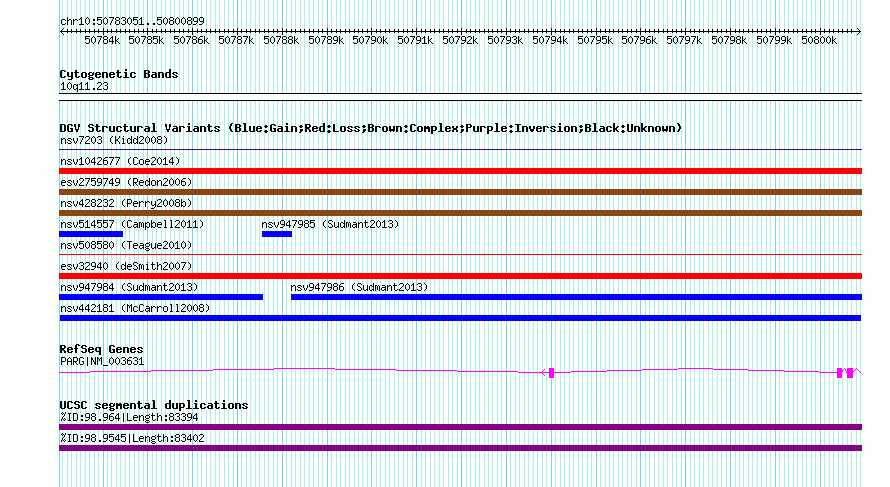Select the esv2759749 (Redon2006) label
This screenshot has height=487, width=890.
pyautogui.click(x=126, y=182)
